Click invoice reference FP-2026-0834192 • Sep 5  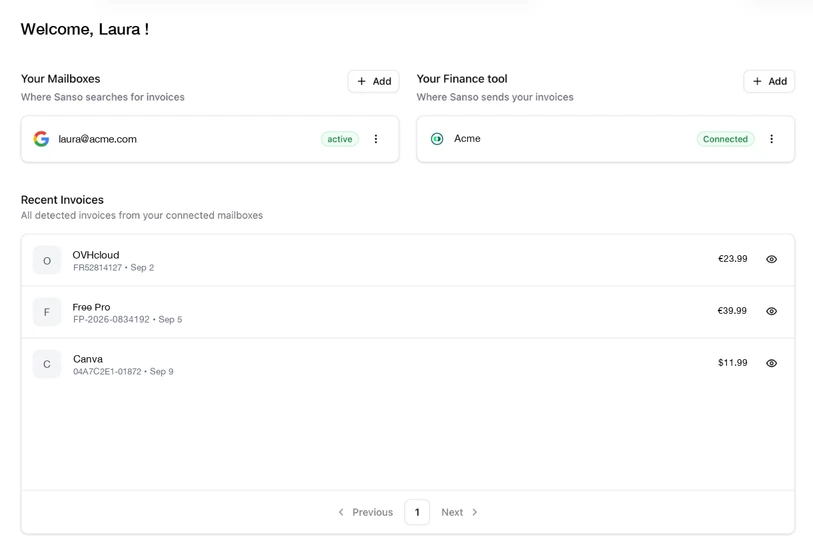(x=128, y=319)
